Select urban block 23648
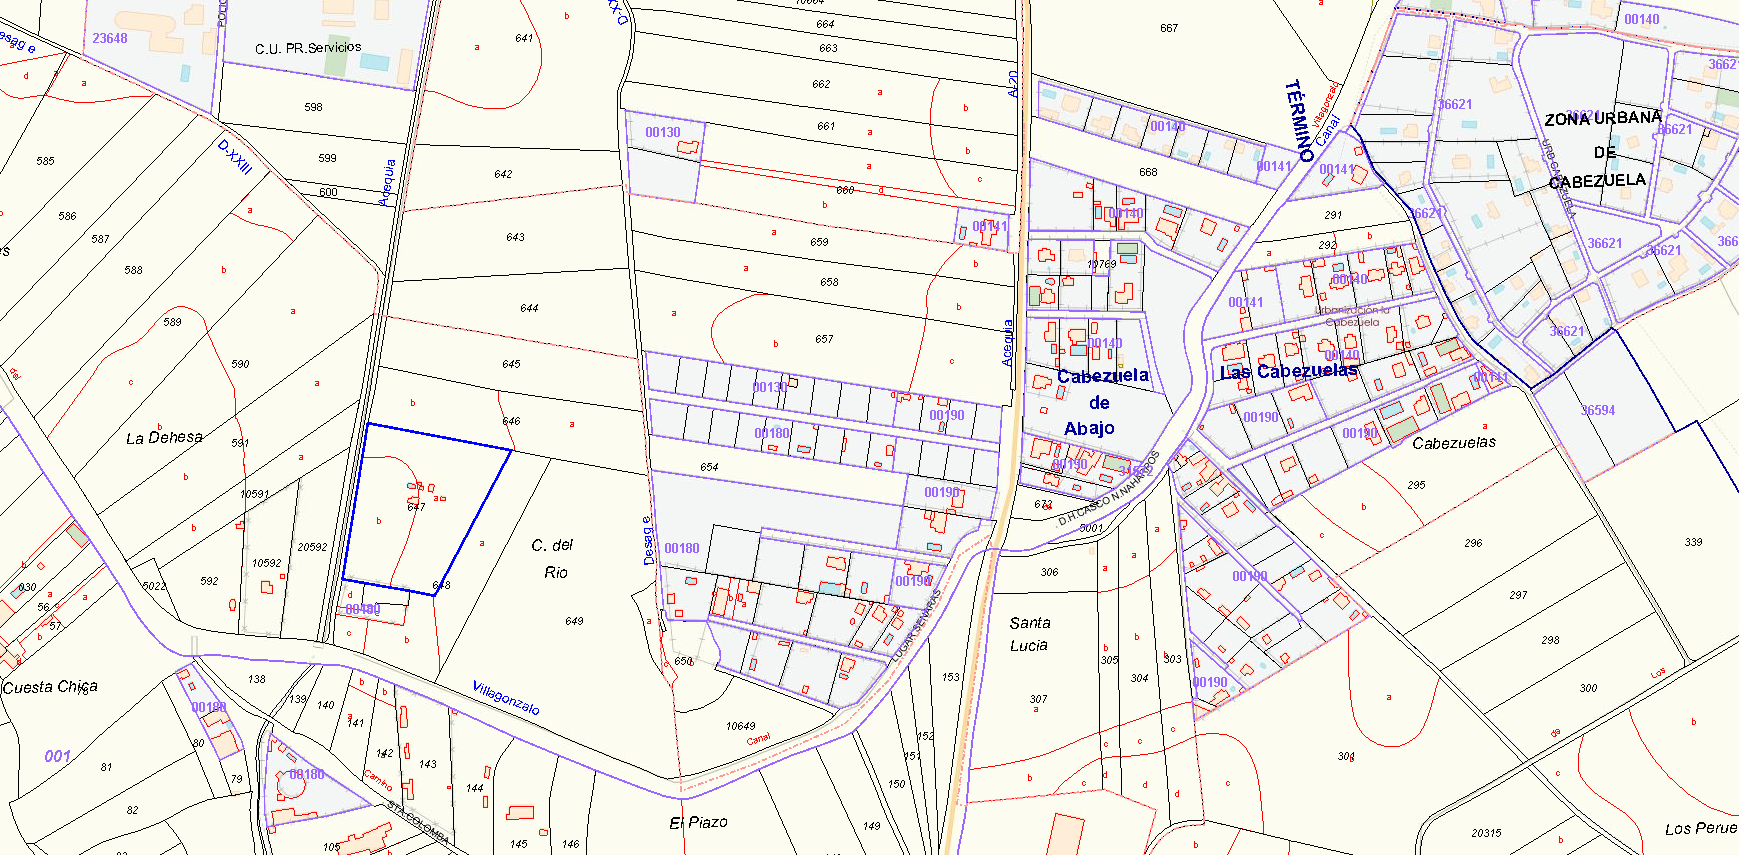 point(110,38)
